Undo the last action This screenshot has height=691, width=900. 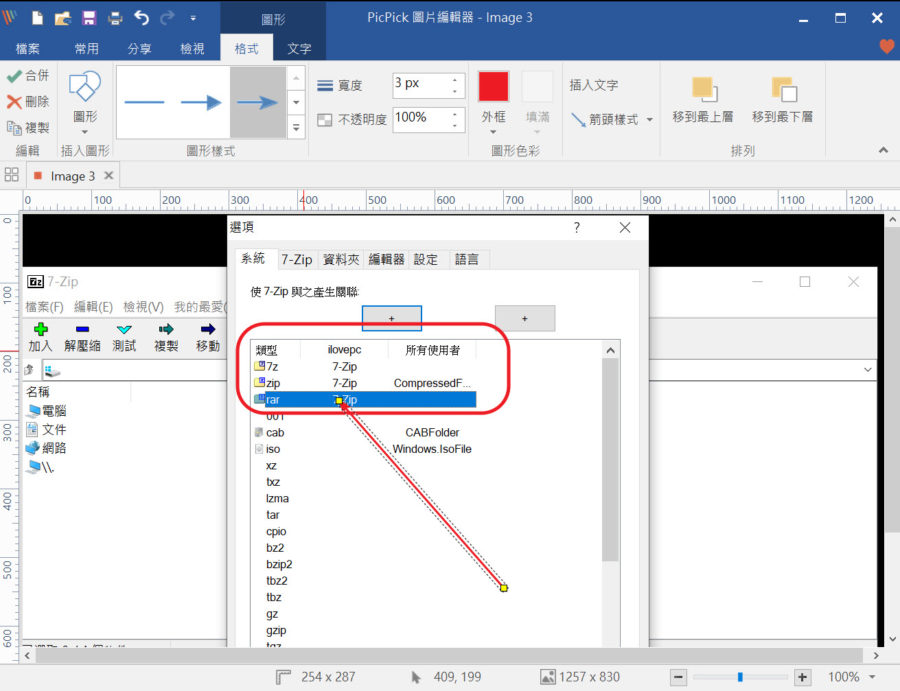click(x=142, y=18)
